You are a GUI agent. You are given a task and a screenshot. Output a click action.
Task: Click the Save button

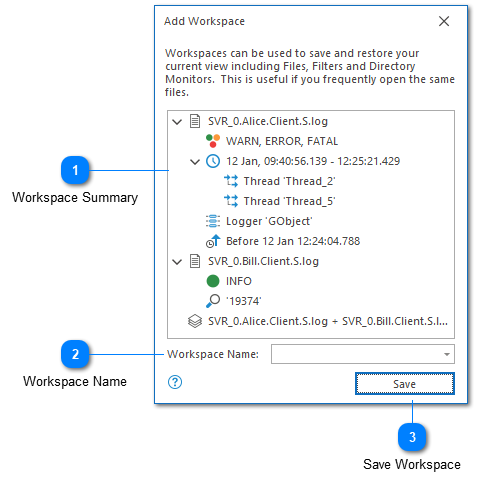pos(404,384)
